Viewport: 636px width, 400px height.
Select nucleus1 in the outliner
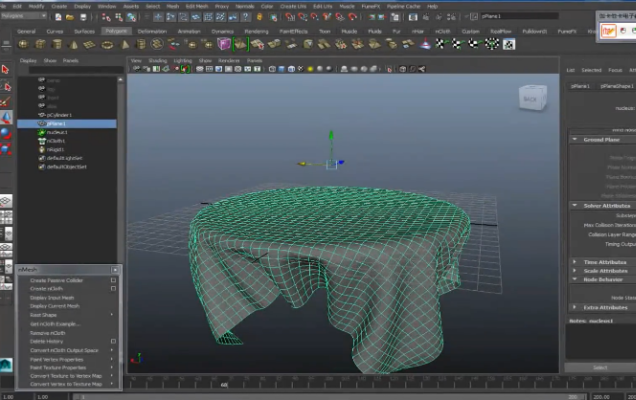click(x=56, y=131)
